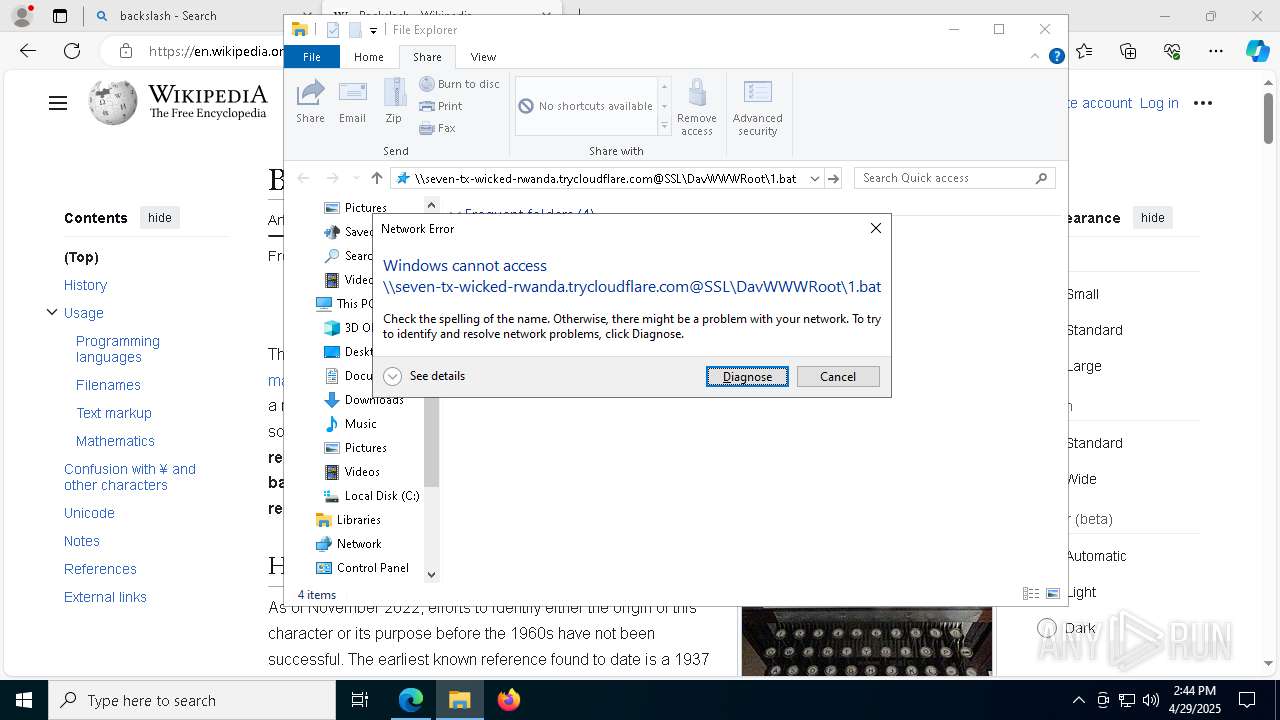Viewport: 1280px width, 720px height.
Task: Open Firefox from the taskbar
Action: click(x=509, y=700)
